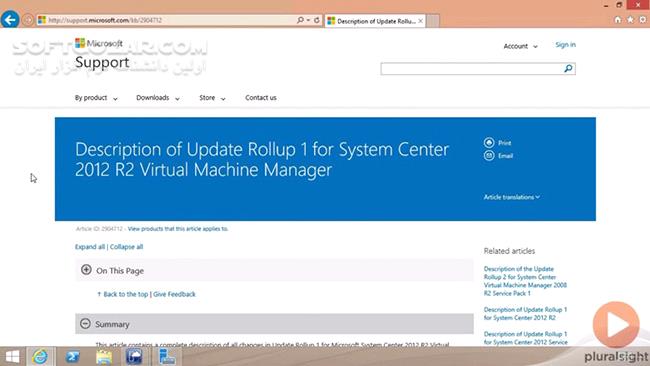Click the Collapse all link
This screenshot has width=650, height=366.
126,247
